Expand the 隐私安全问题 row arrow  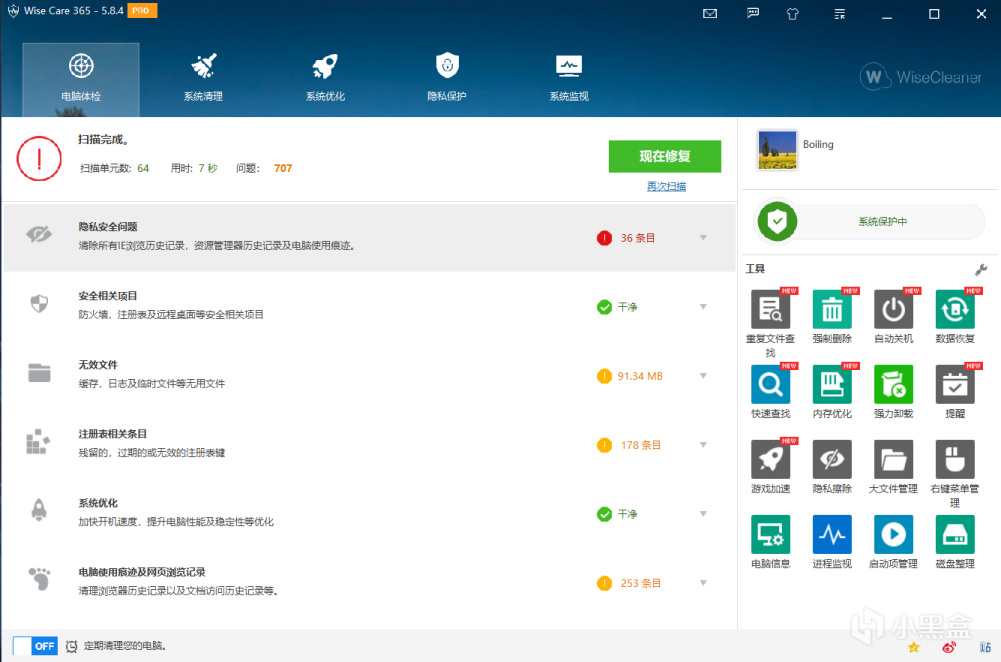click(703, 238)
